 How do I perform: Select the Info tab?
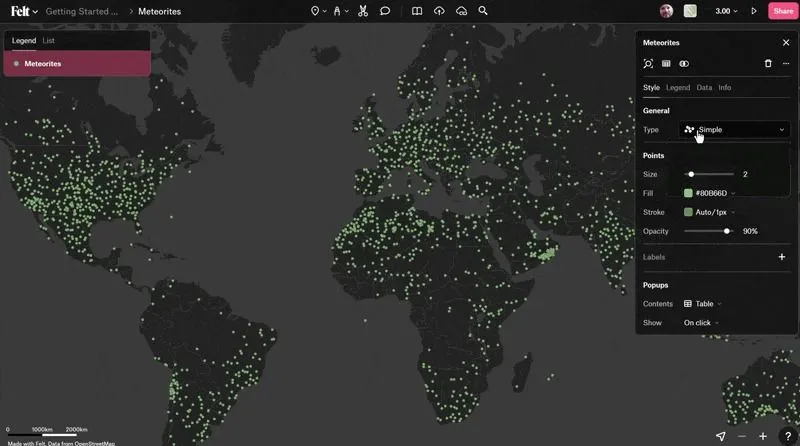click(x=724, y=88)
